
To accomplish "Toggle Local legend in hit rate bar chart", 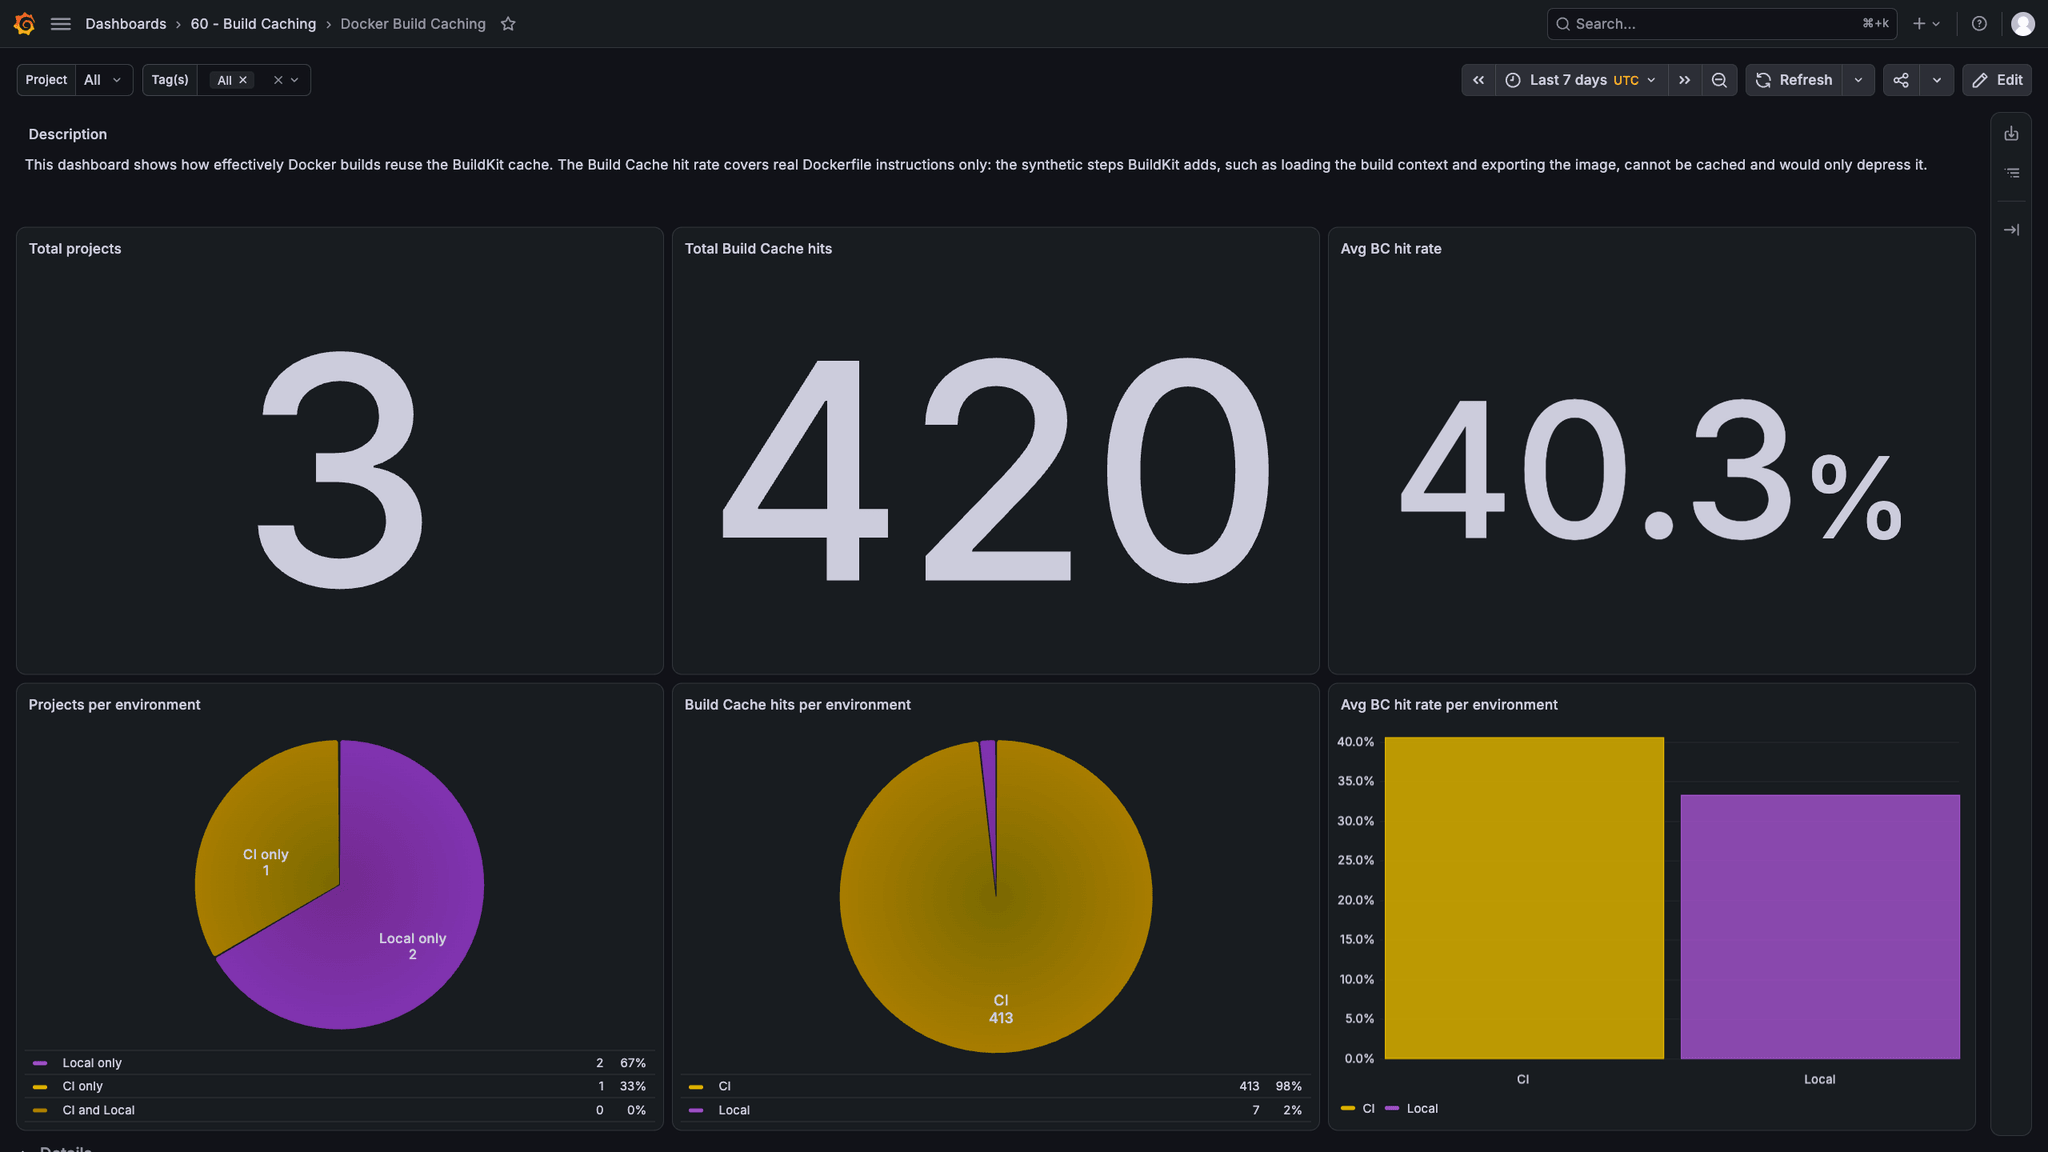I will [1422, 1108].
